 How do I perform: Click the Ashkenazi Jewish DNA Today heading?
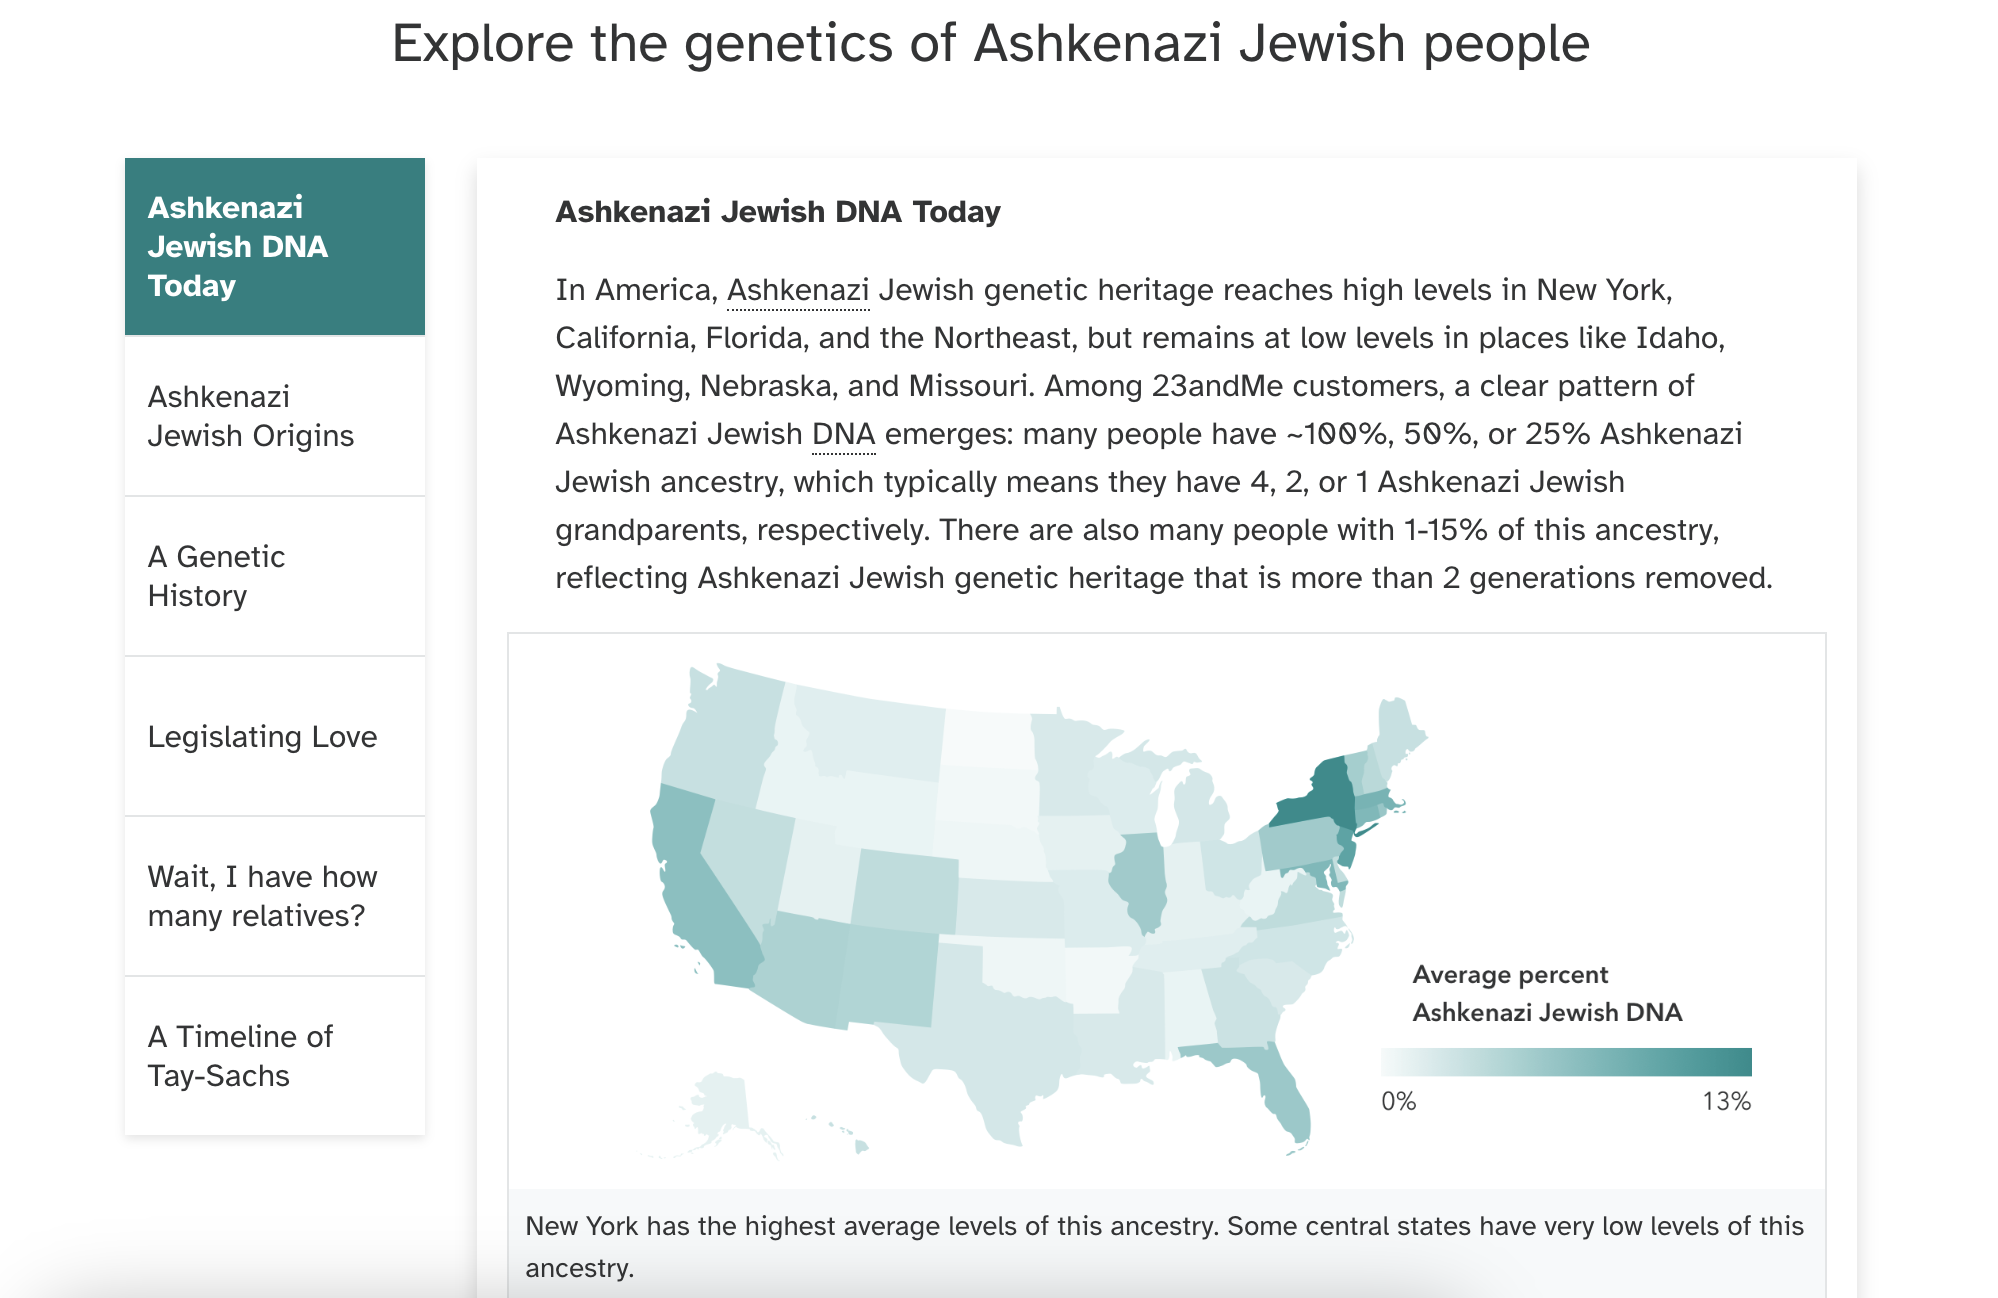pos(778,212)
